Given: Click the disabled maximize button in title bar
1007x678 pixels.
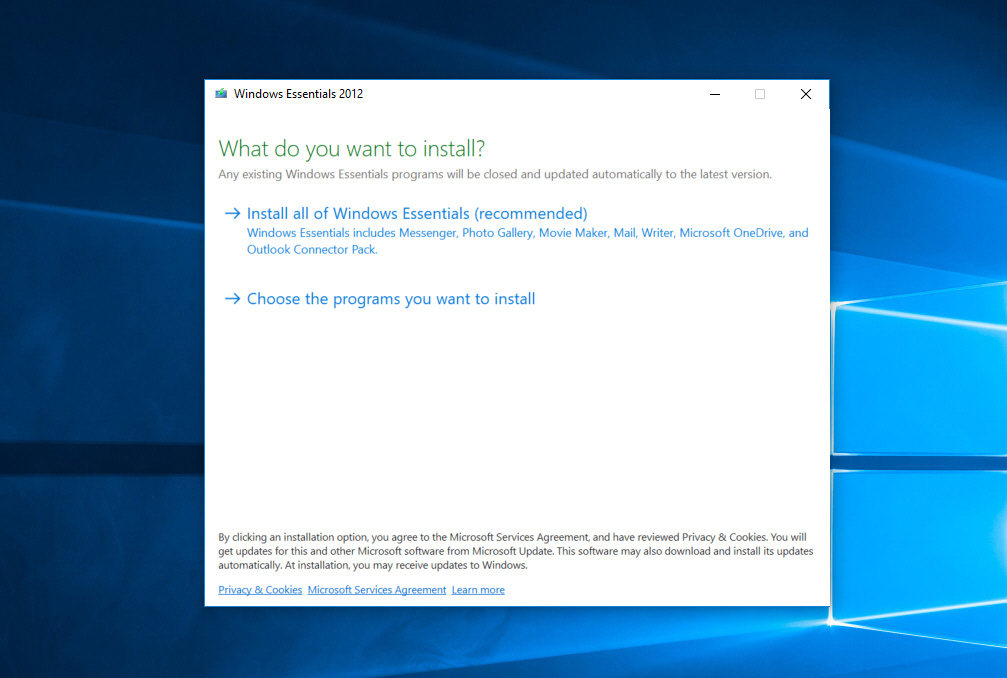Looking at the screenshot, I should 760,94.
